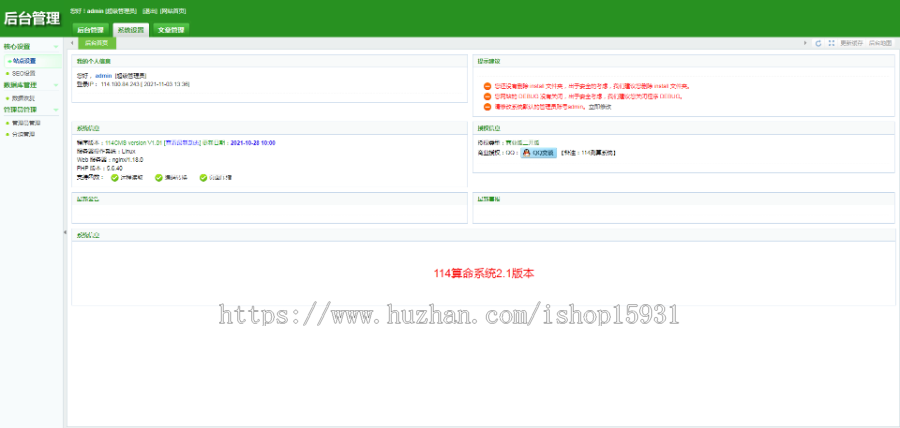Click the 后台地图 button at top right
This screenshot has width=900, height=428.
point(880,43)
